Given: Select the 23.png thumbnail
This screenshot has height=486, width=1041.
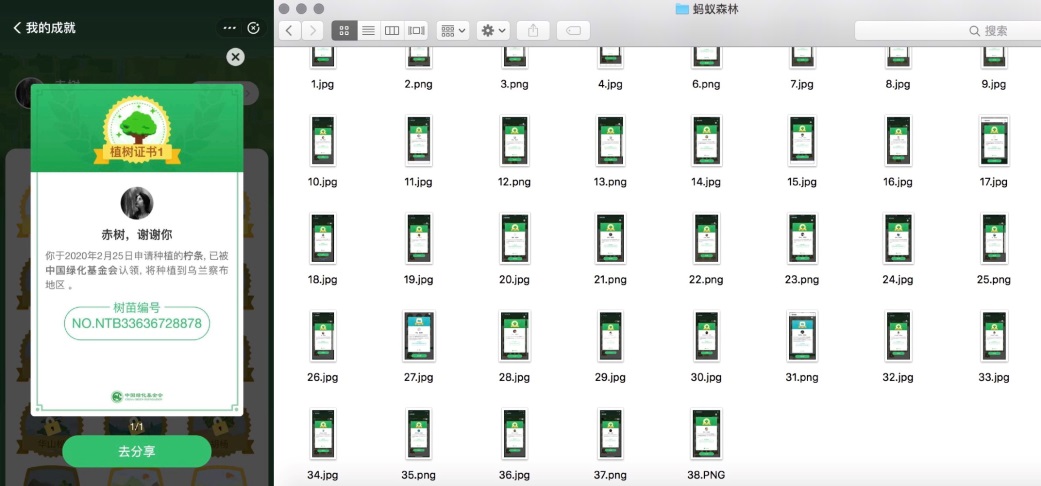Looking at the screenshot, I should 802,238.
